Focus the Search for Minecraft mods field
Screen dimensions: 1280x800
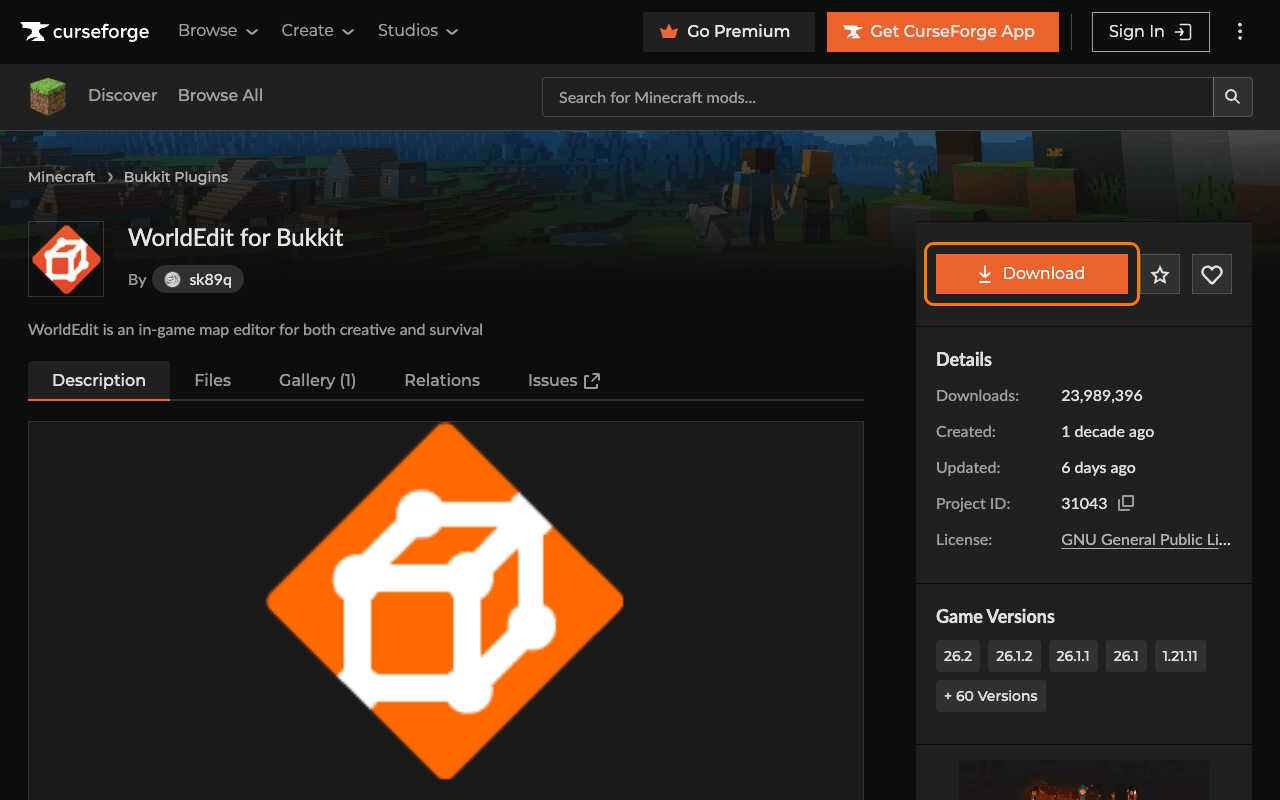(878, 97)
